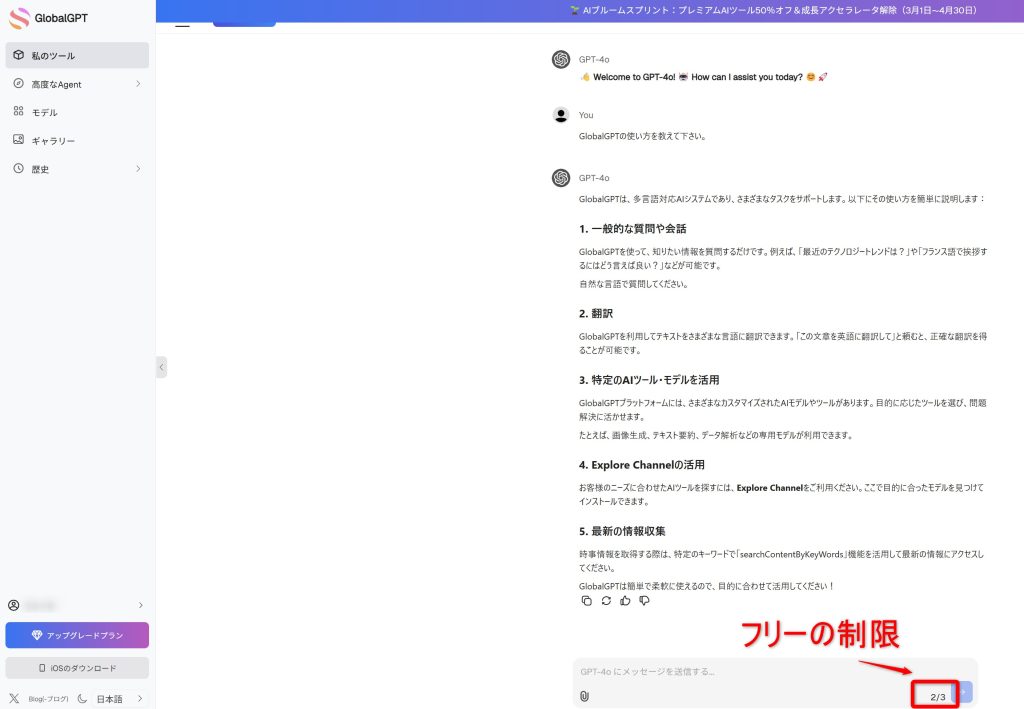The width and height of the screenshot is (1024, 709).
Task: Open the Blog link in sidebar footer
Action: click(49, 698)
